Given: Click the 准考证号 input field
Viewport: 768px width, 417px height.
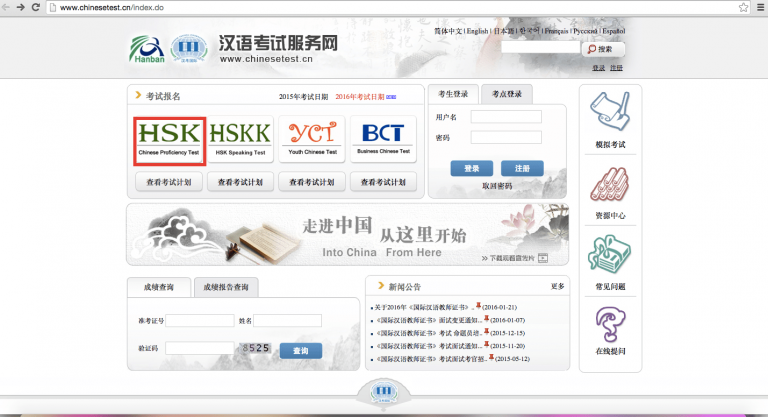Looking at the screenshot, I should (x=199, y=321).
